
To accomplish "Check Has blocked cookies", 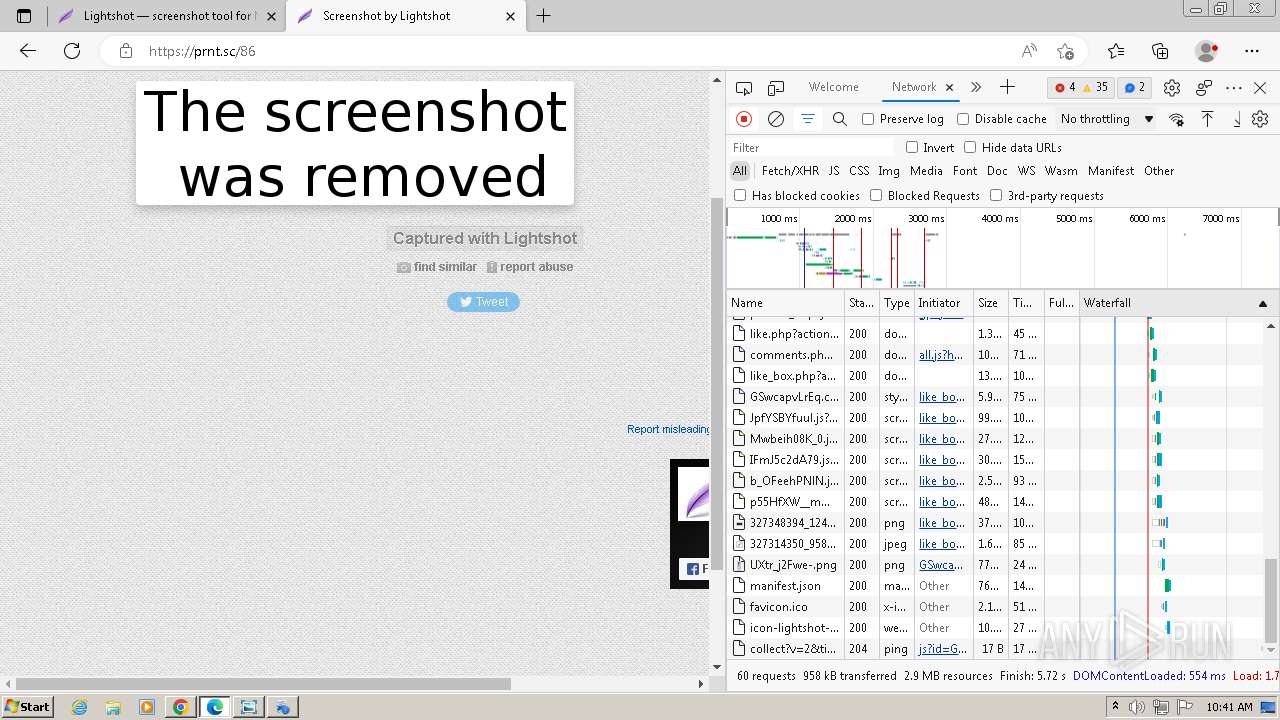I will [x=740, y=195].
